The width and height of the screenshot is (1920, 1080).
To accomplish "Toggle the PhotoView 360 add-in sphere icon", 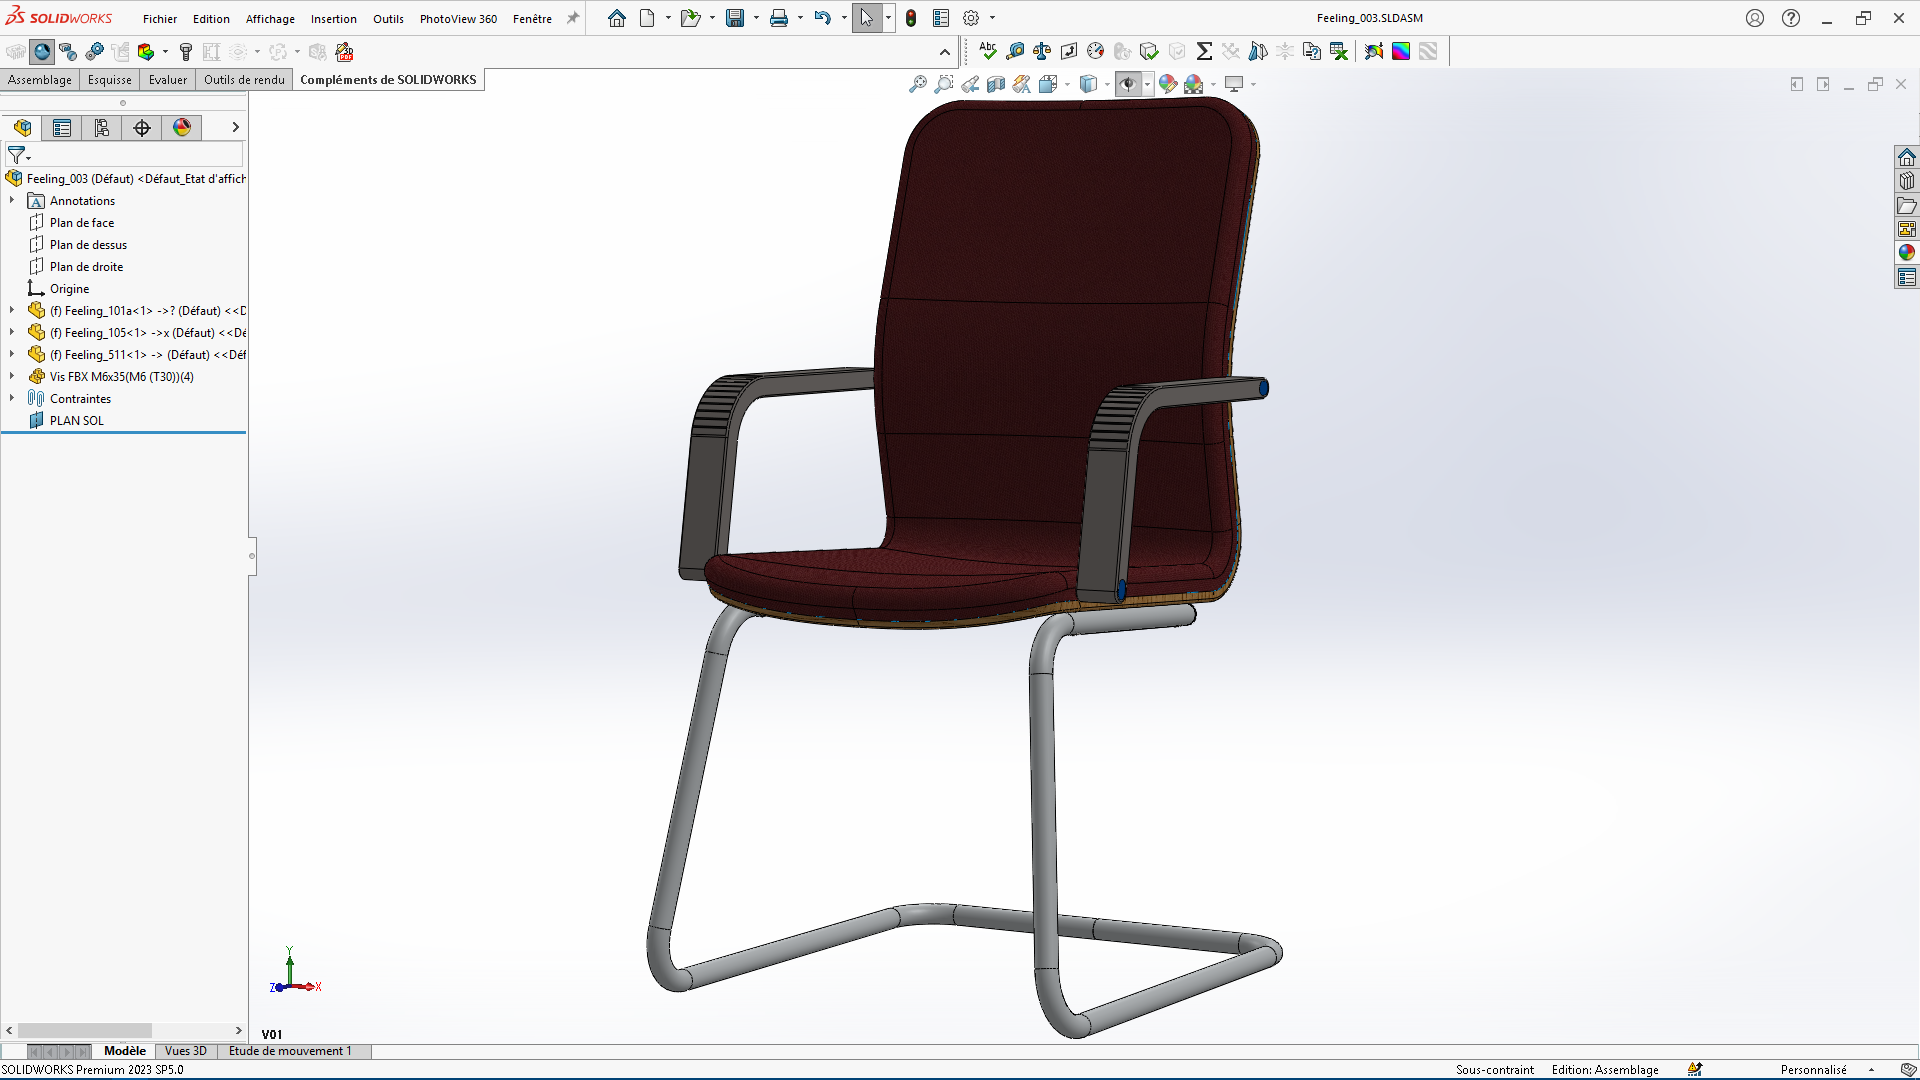I will tap(42, 51).
